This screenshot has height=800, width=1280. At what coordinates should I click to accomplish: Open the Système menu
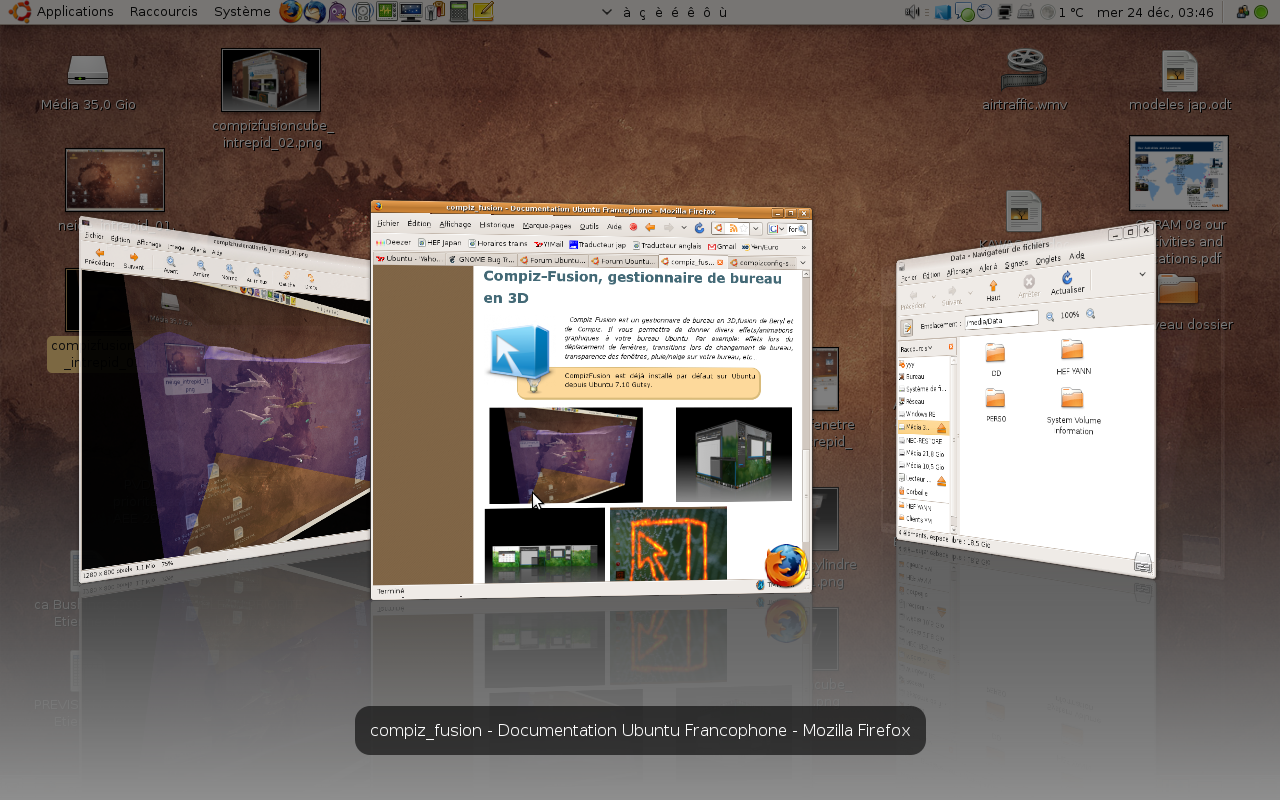point(242,12)
